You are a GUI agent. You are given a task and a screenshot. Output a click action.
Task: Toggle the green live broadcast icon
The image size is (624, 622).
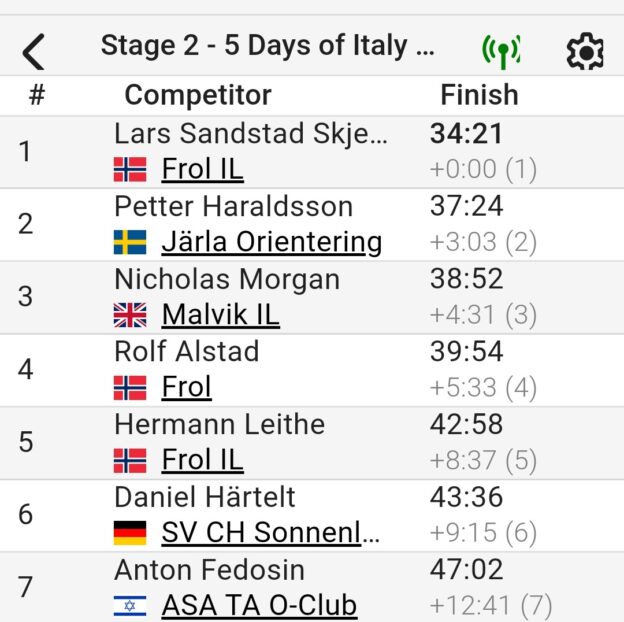pos(501,49)
